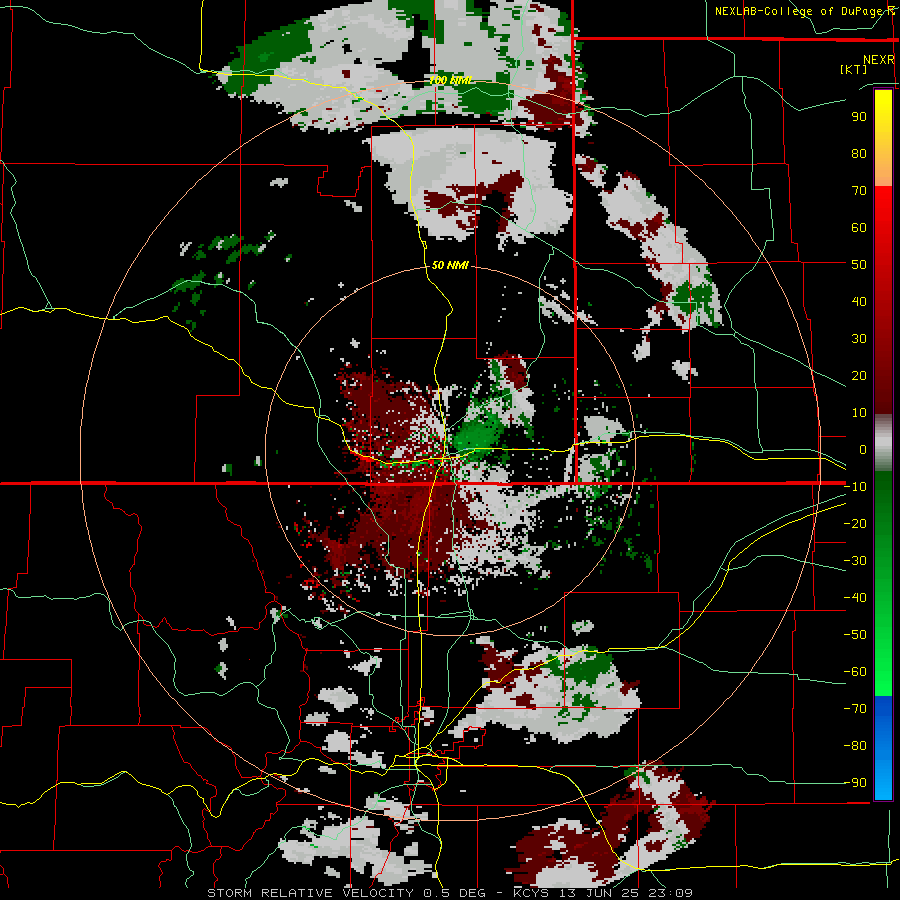The height and width of the screenshot is (900, 900).
Task: Click the 60 knot legend value
Action: [x=859, y=227]
